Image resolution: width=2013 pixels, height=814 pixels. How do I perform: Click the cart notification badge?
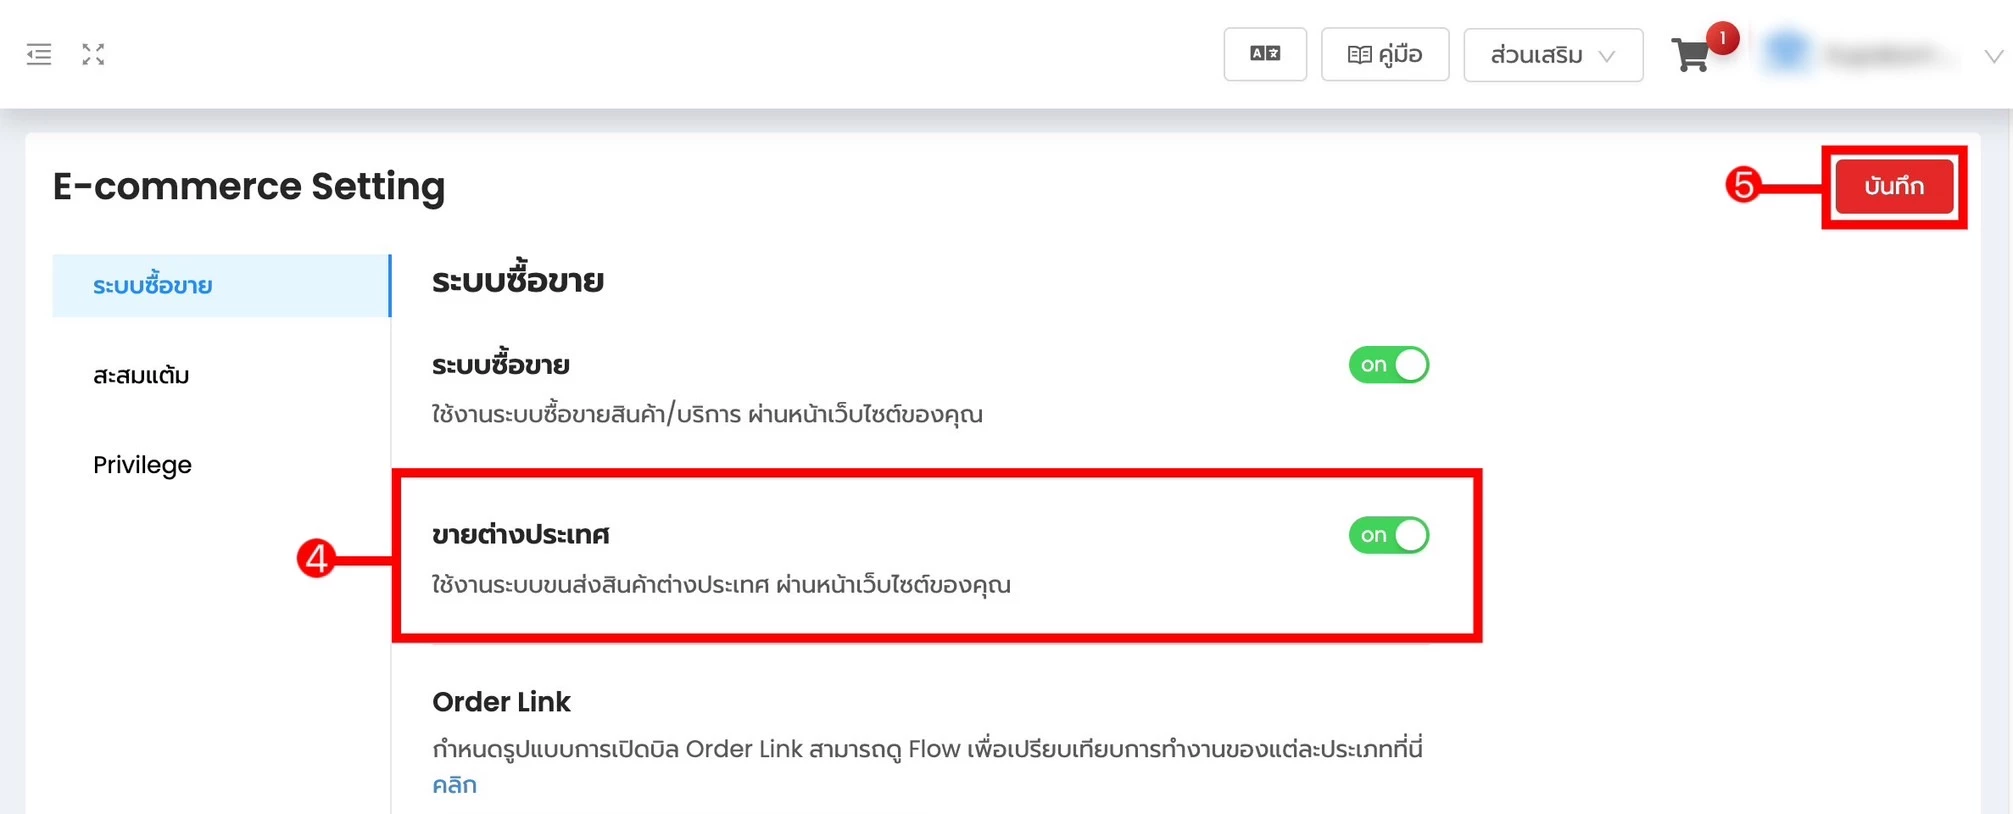(x=1722, y=38)
